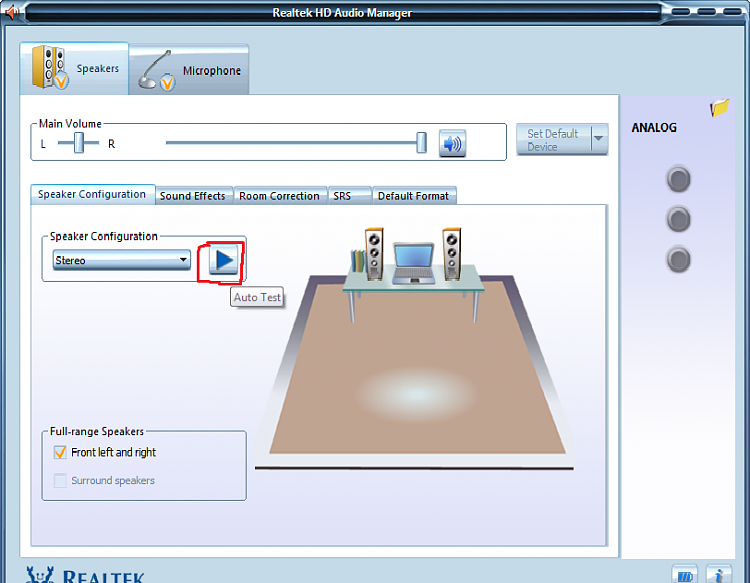Click the glowing listener spot on floor
This screenshot has width=750, height=583.
[x=417, y=394]
